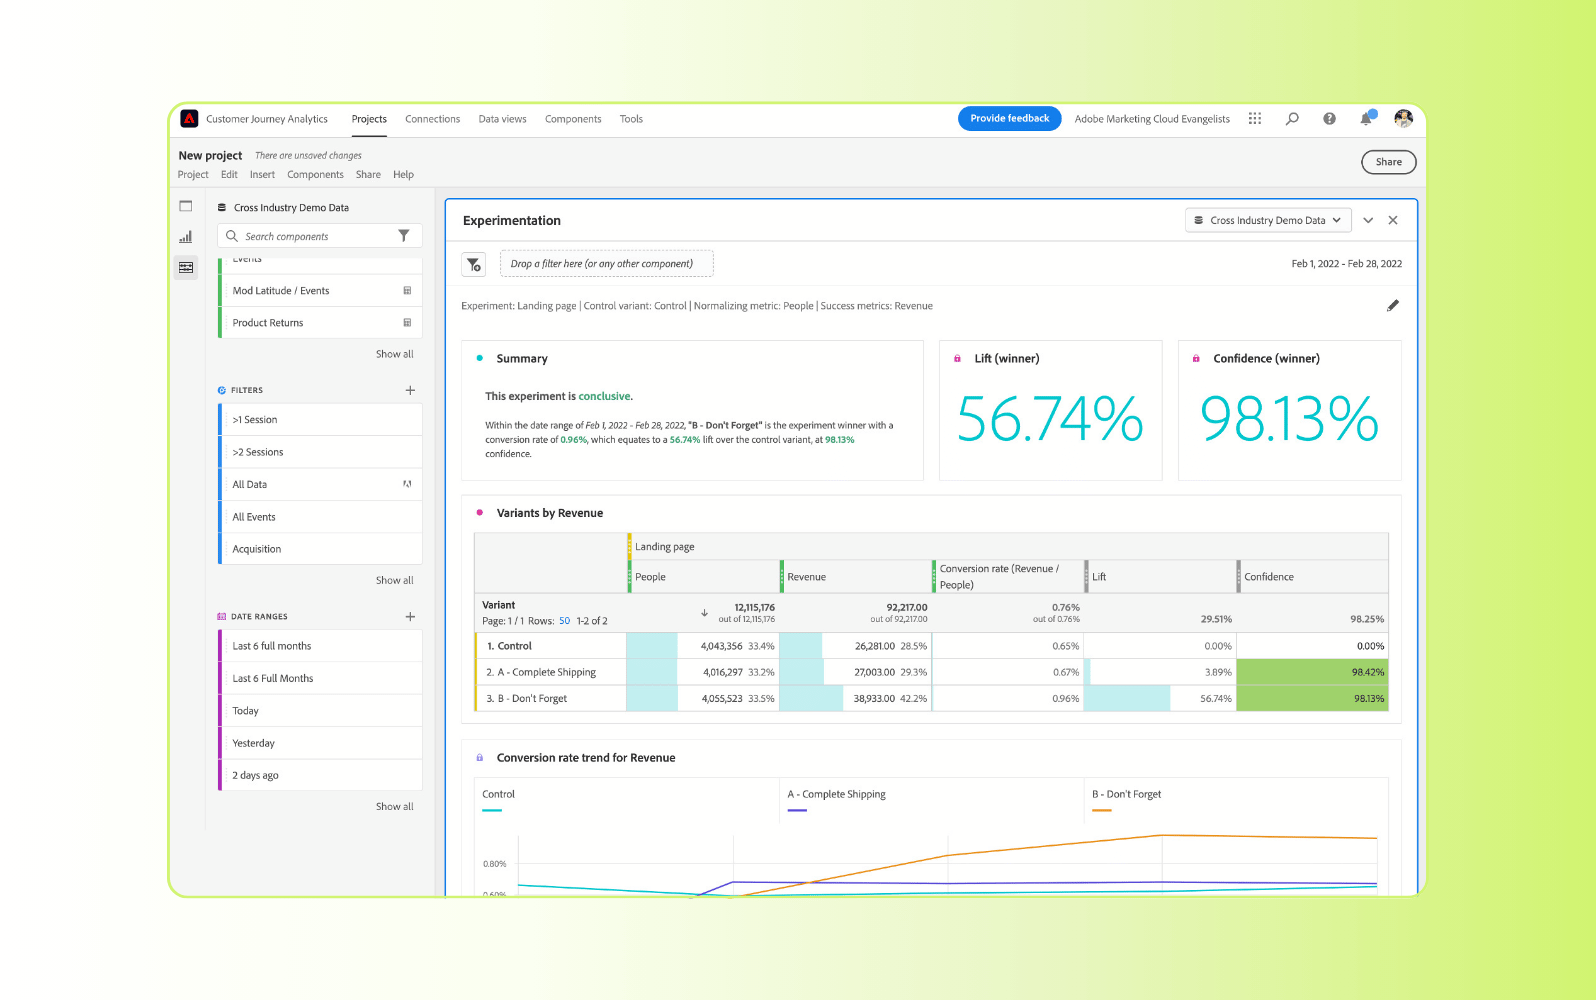This screenshot has height=1000, width=1596.
Task: Open the Panels icon in left rail
Action: [186, 206]
